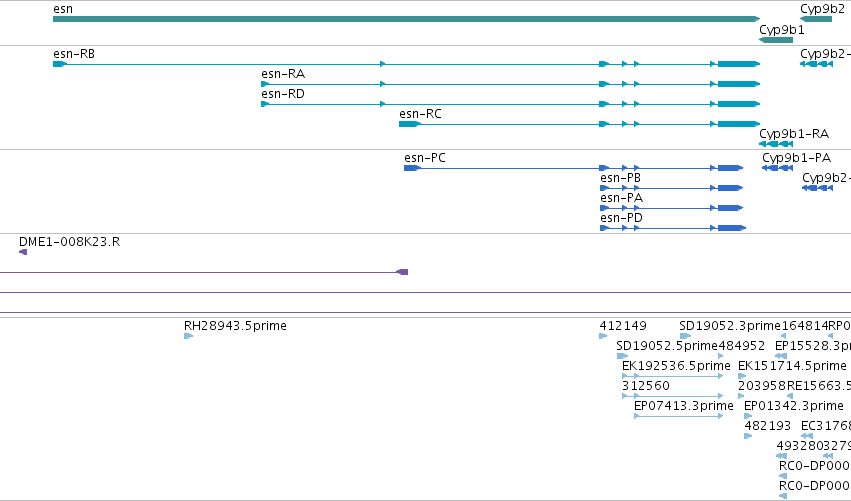Viewport: 851px width, 501px height.
Task: Click the 412149 EST label
Action: click(623, 326)
